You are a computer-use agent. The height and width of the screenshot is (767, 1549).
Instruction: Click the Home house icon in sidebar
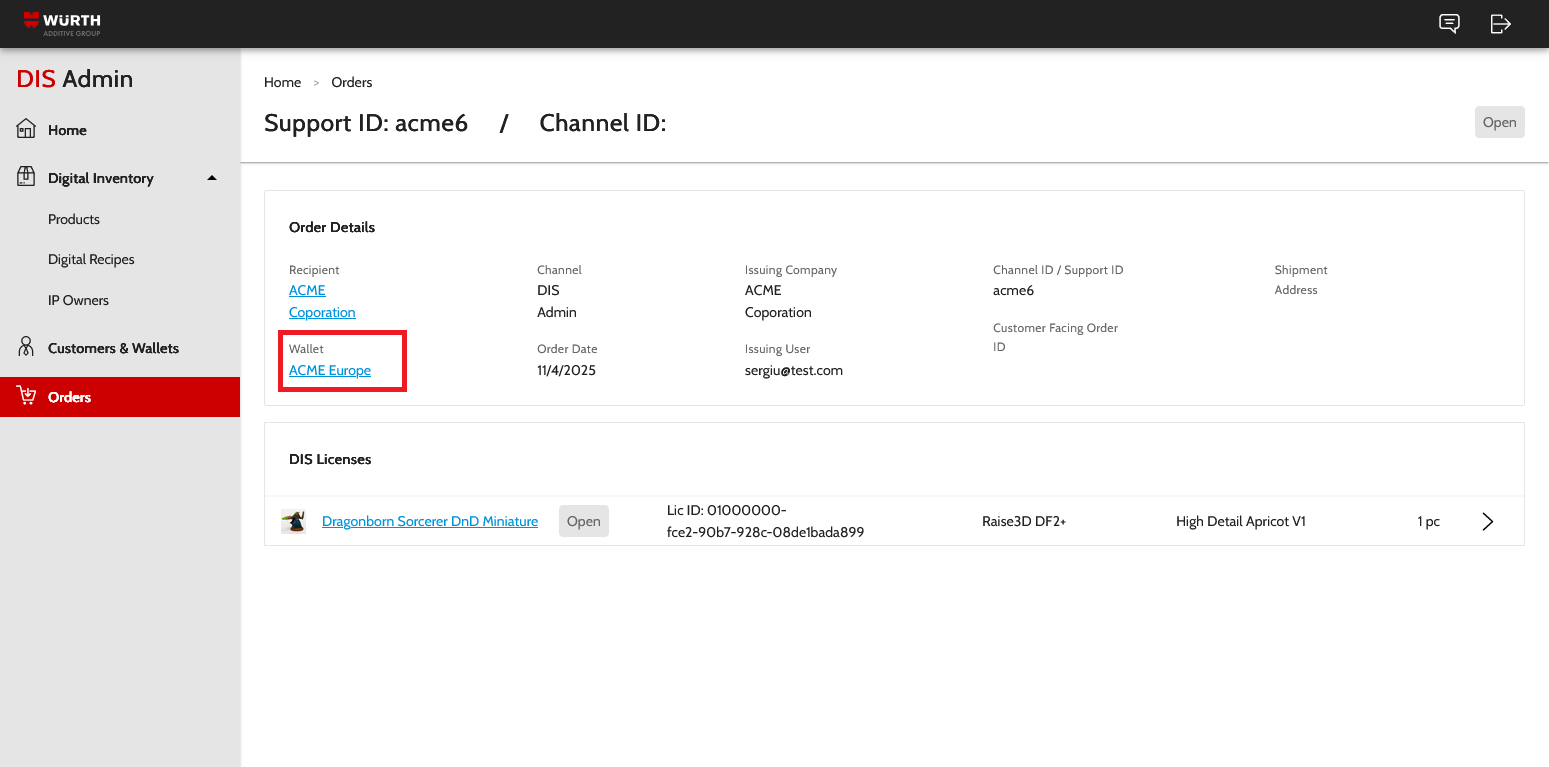27,130
